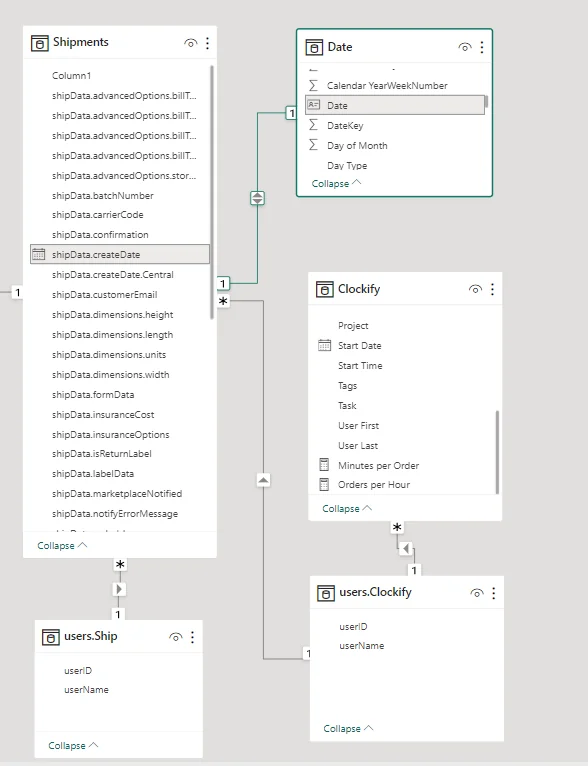Image resolution: width=588 pixels, height=766 pixels.
Task: Select shipData.insuranceCost field
Action: pyautogui.click(x=103, y=415)
